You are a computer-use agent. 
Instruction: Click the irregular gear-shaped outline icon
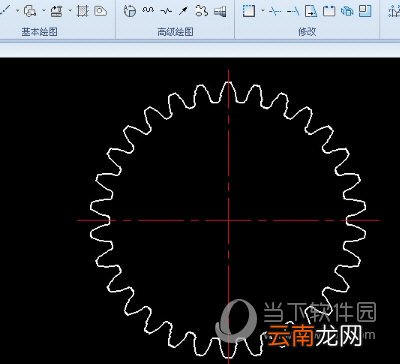click(202, 11)
